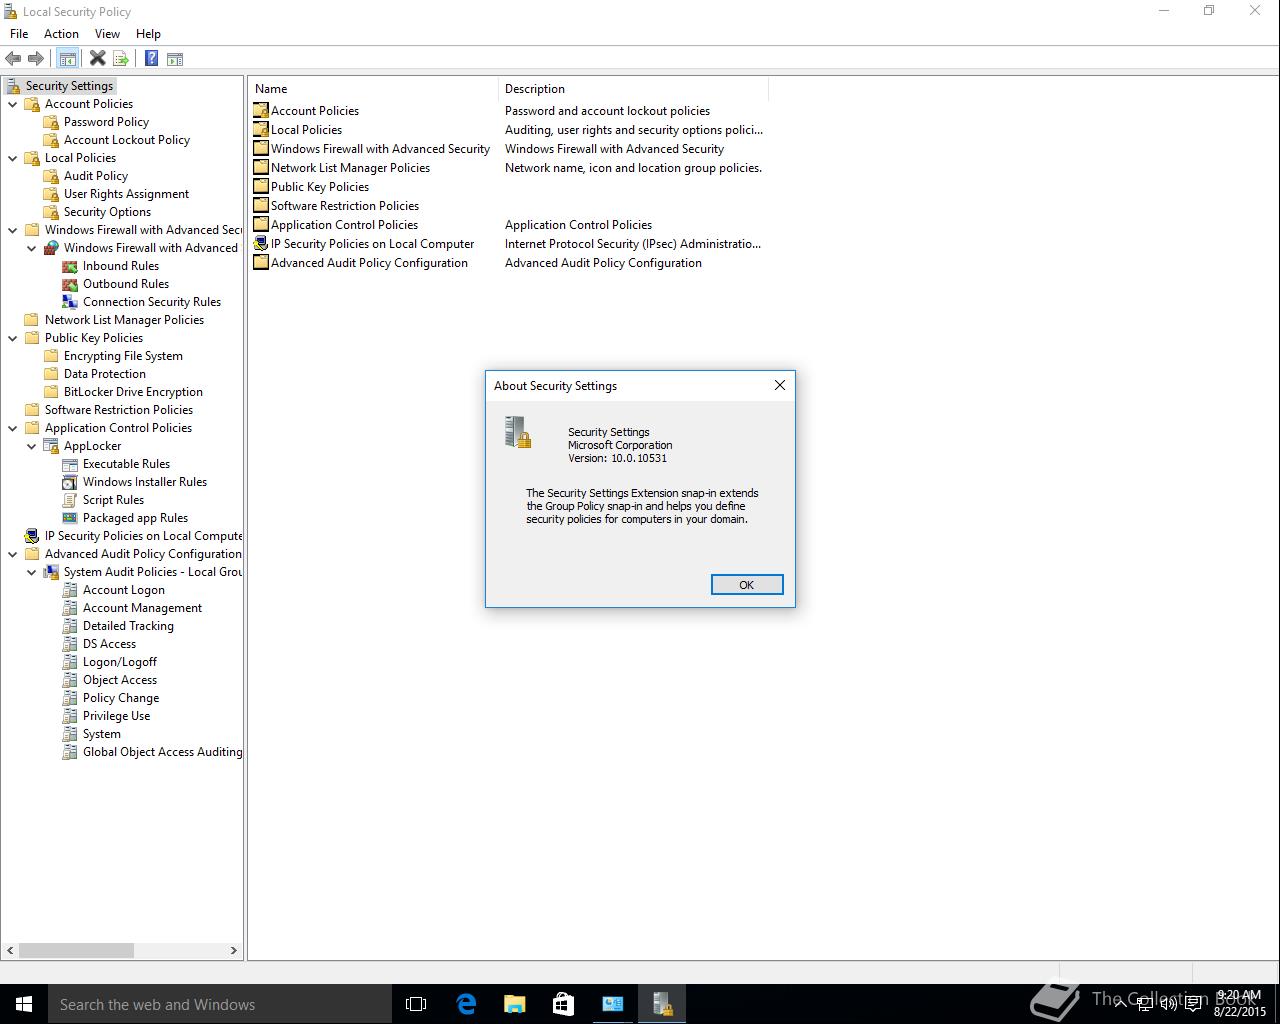The width and height of the screenshot is (1280, 1024).
Task: Click System Audit Policies node icon
Action: point(51,572)
